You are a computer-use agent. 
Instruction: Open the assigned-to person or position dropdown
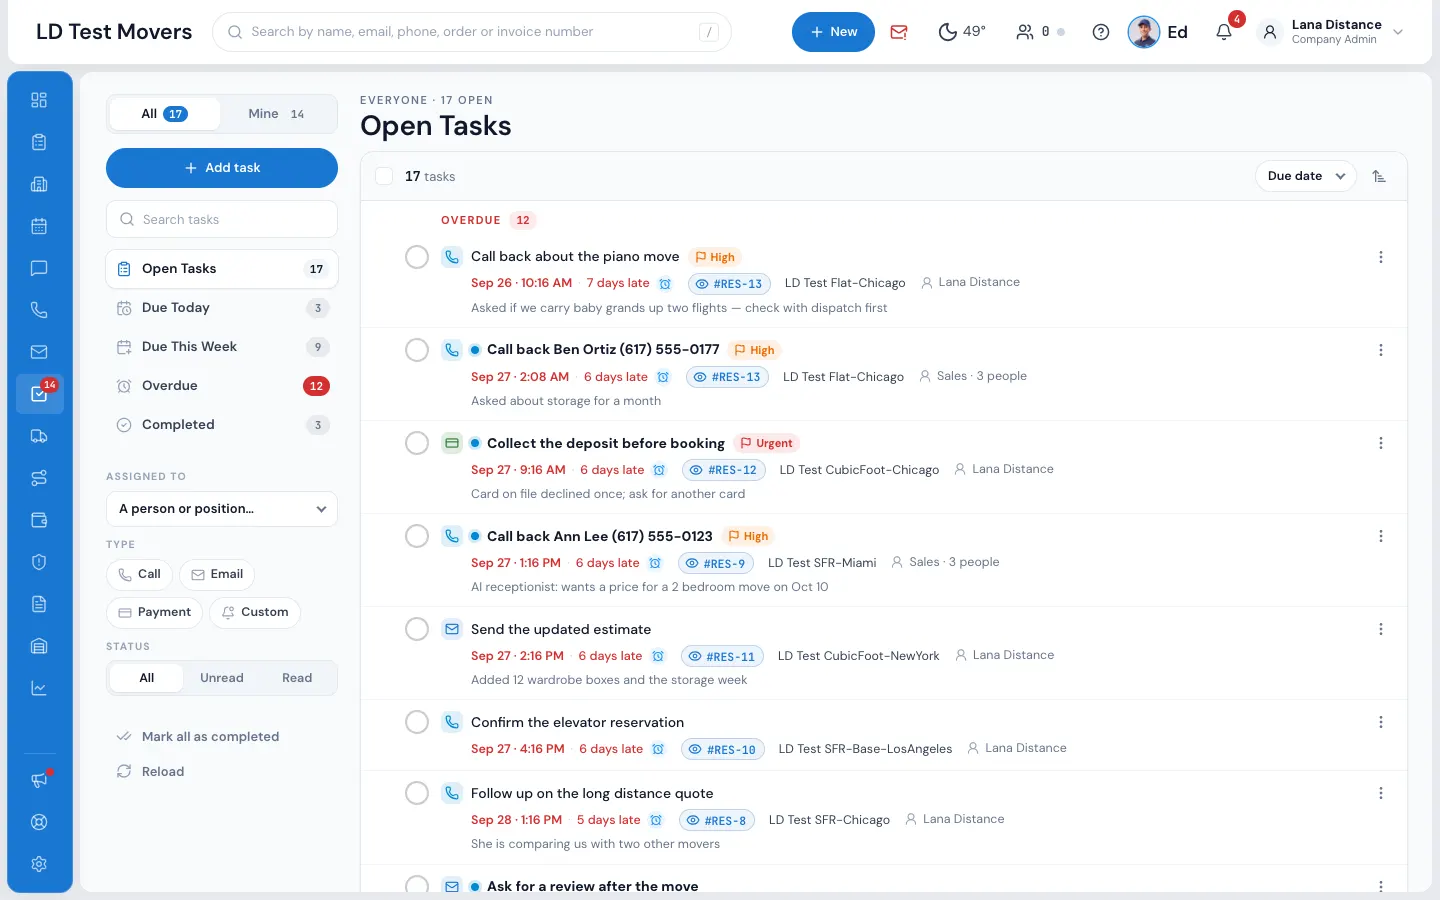[x=222, y=509]
